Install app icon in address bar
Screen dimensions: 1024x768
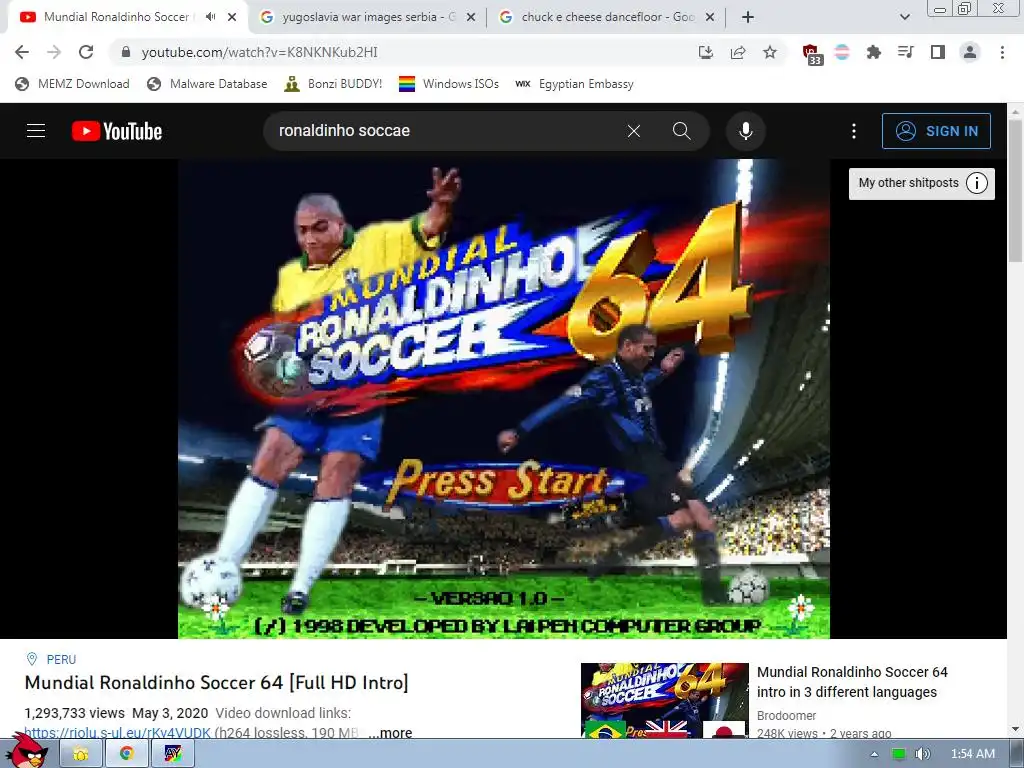point(705,52)
